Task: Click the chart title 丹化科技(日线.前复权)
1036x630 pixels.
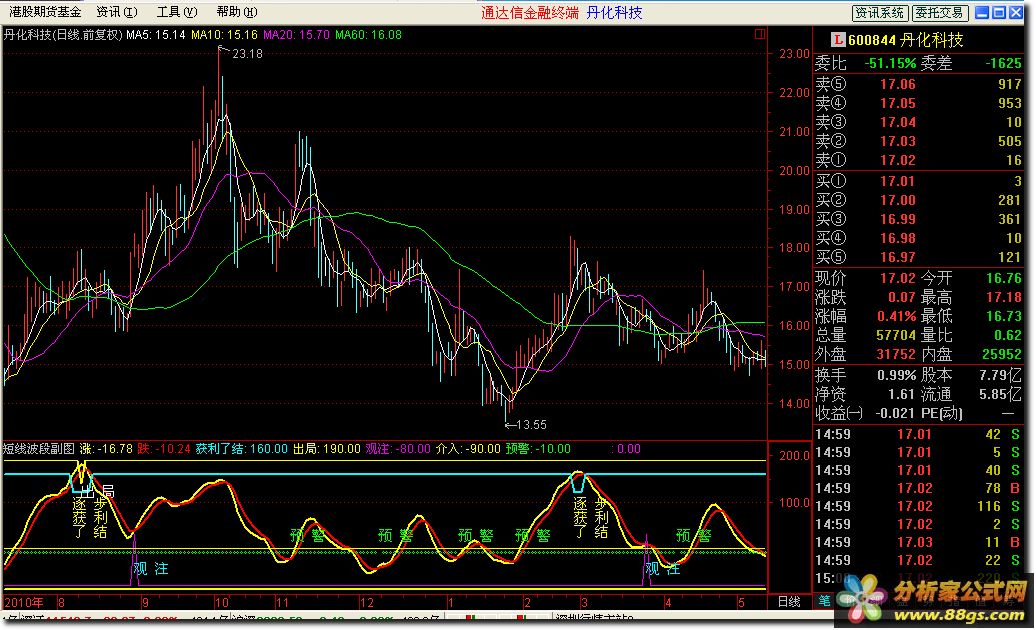Action: coord(64,34)
